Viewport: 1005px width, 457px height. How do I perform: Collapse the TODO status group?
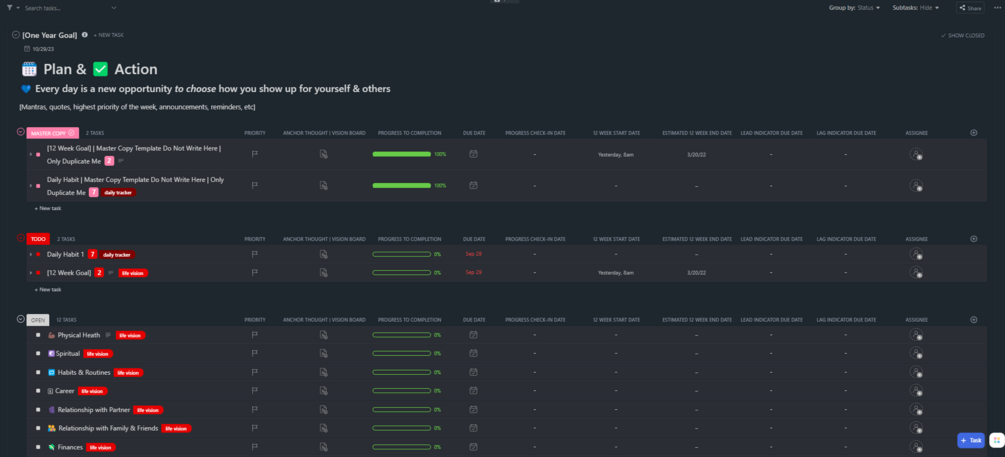click(x=21, y=238)
